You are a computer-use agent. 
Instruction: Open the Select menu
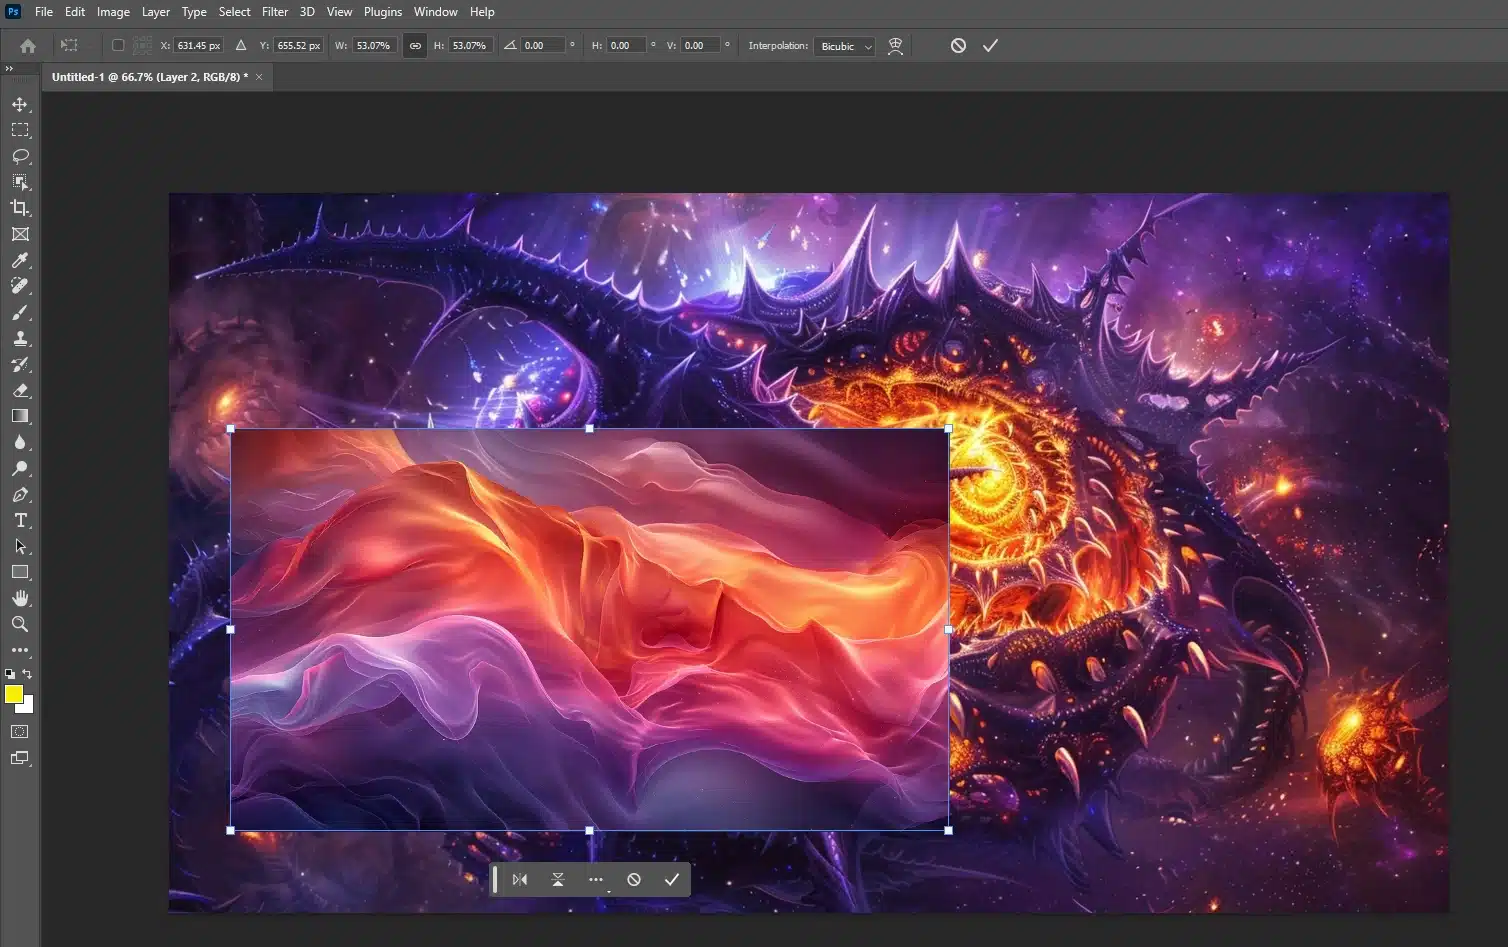coord(234,12)
